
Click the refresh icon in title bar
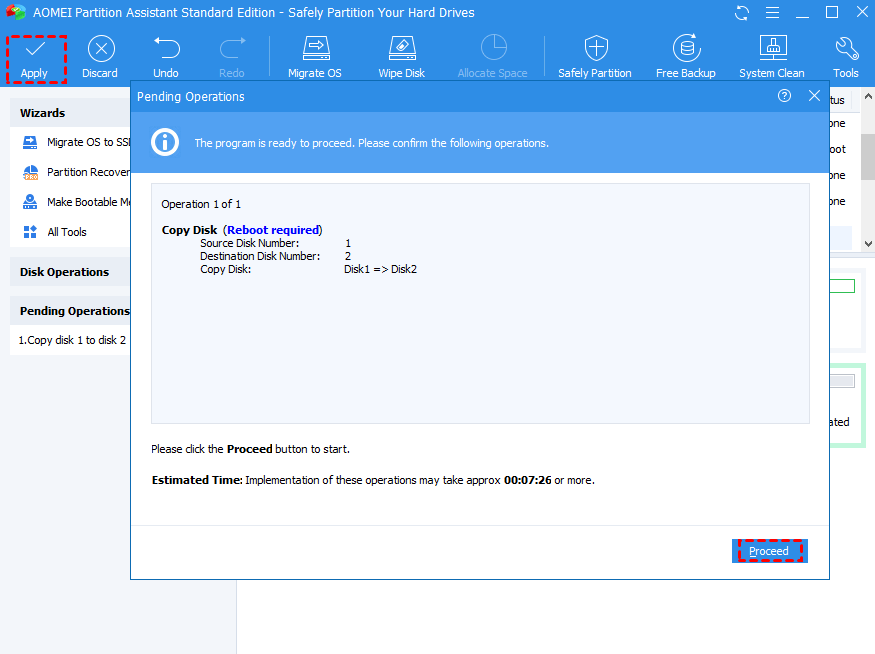[x=742, y=13]
